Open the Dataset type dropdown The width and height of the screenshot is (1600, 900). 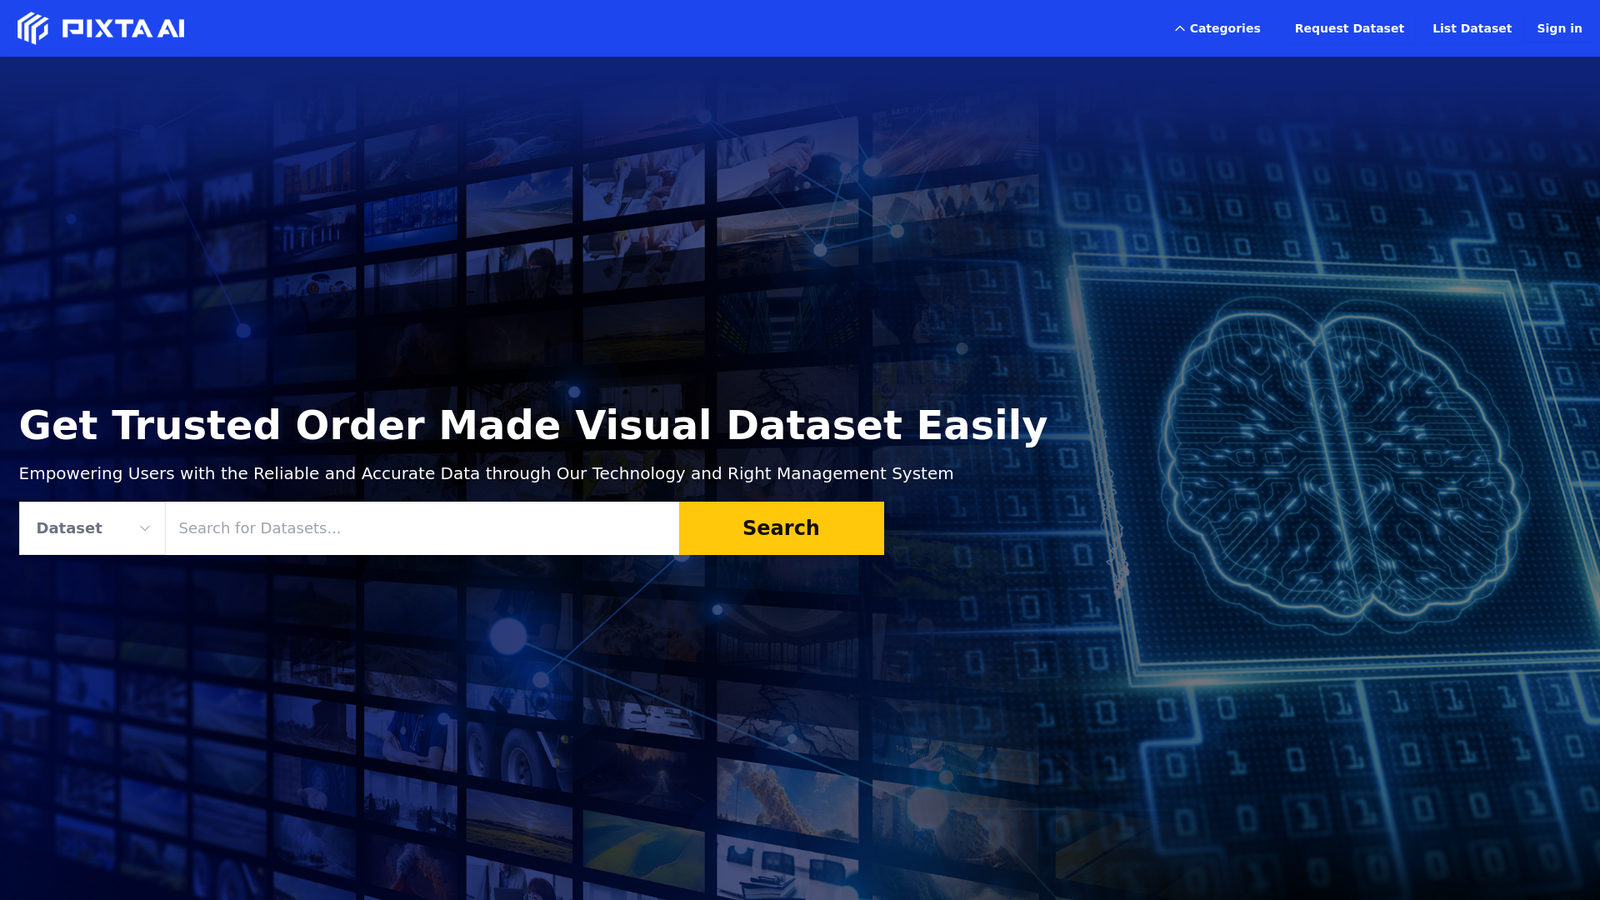92,528
